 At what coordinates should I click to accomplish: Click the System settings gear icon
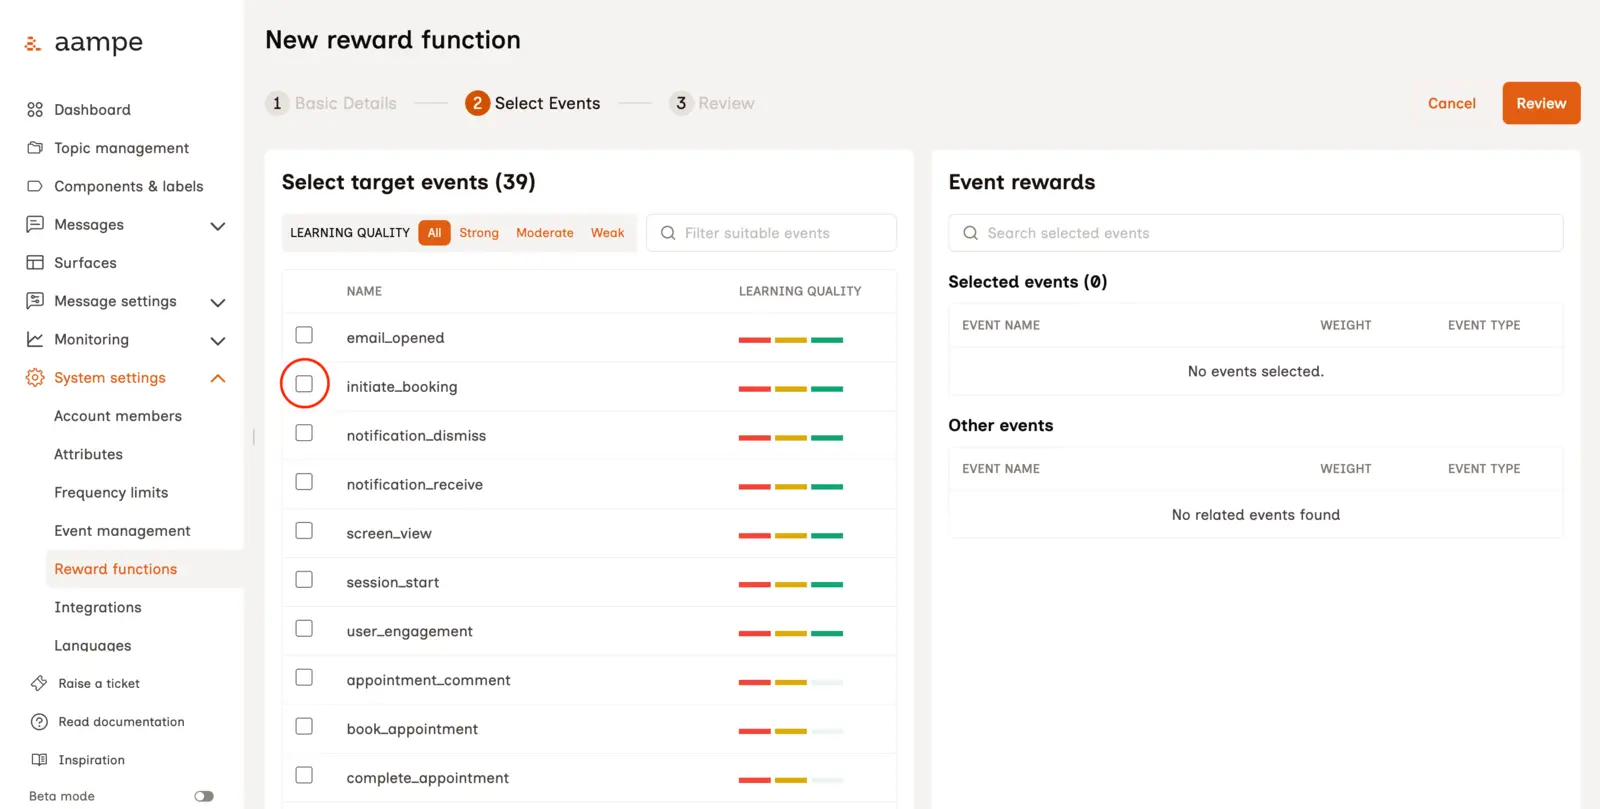click(x=35, y=378)
